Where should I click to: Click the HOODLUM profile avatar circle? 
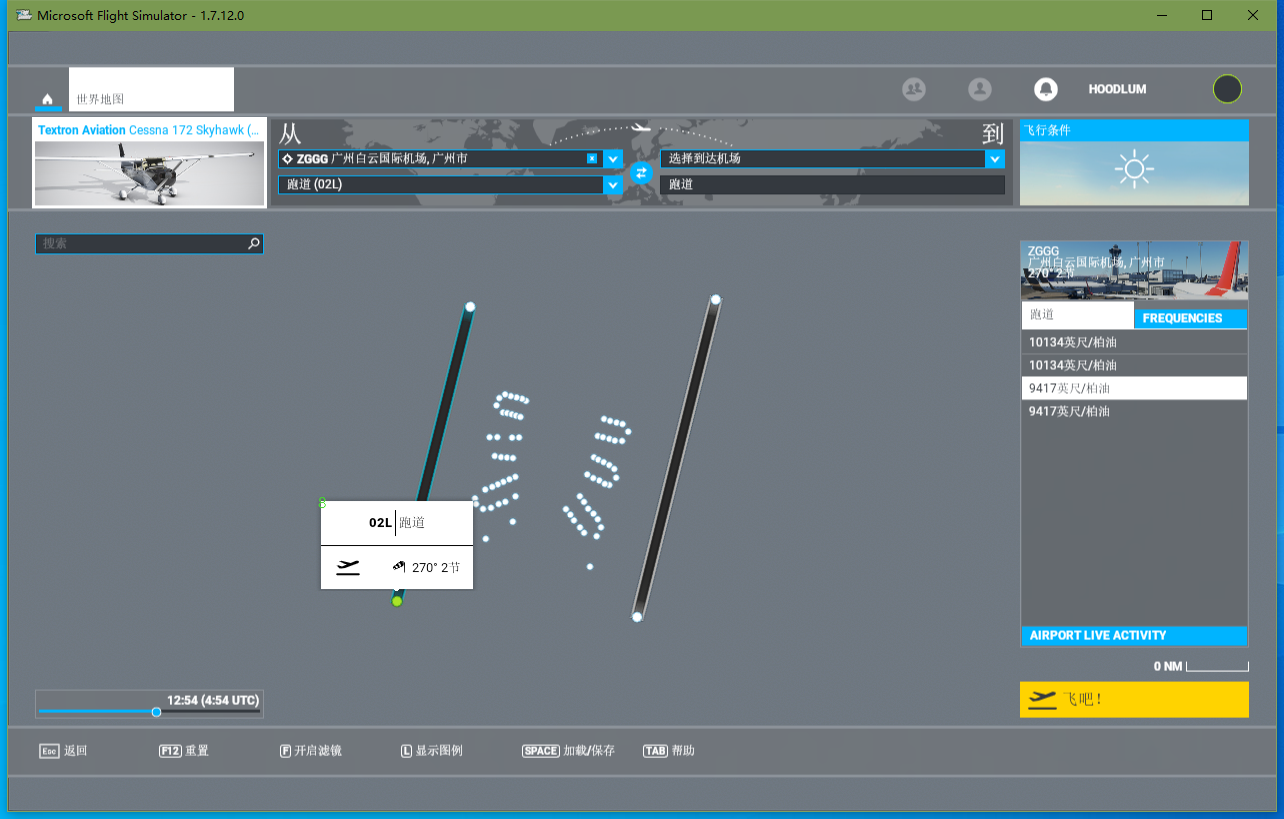(1227, 89)
